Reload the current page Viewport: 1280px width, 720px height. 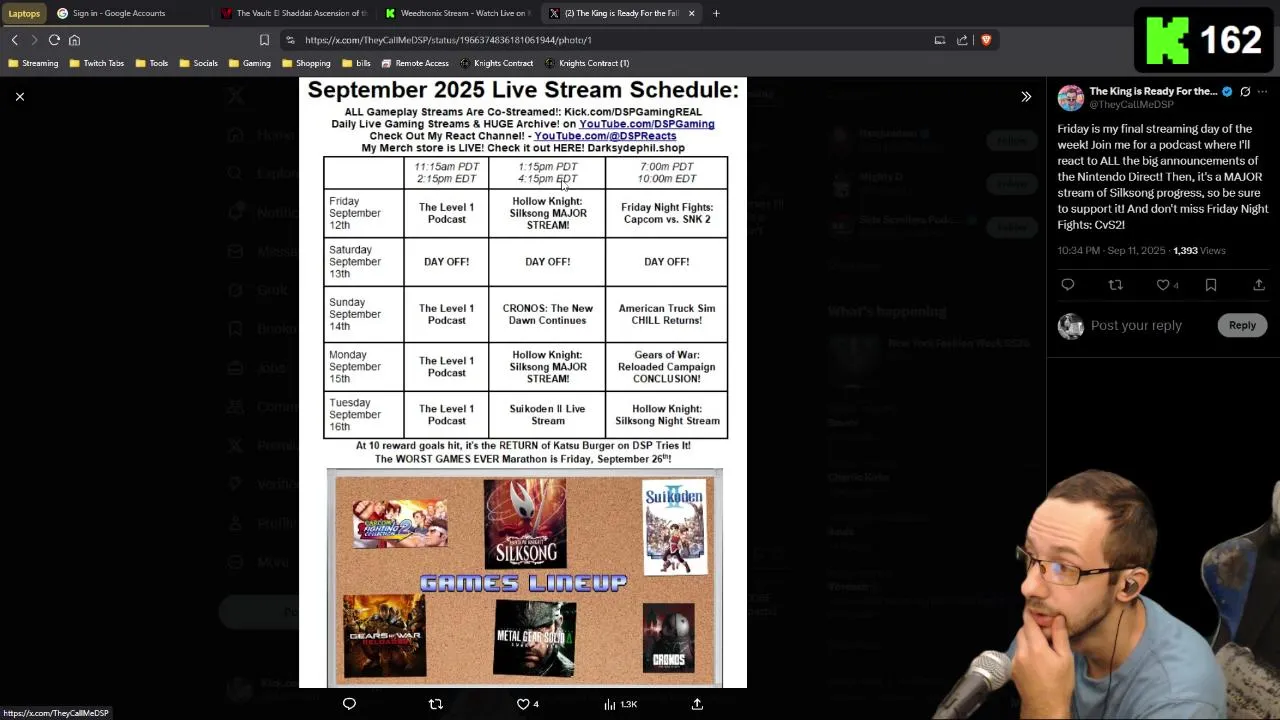point(54,40)
